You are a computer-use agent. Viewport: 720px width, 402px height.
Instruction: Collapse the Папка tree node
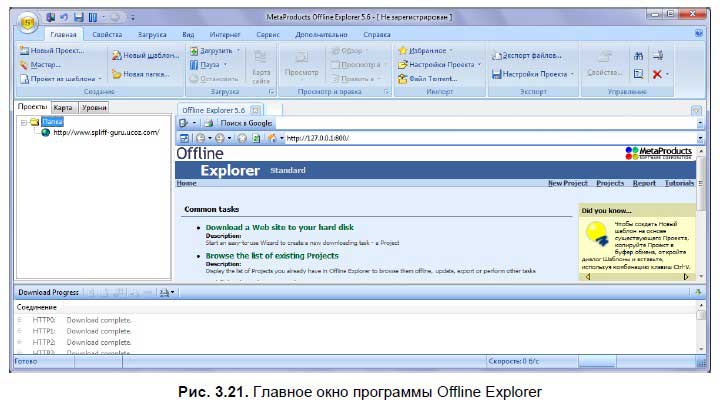(x=23, y=122)
